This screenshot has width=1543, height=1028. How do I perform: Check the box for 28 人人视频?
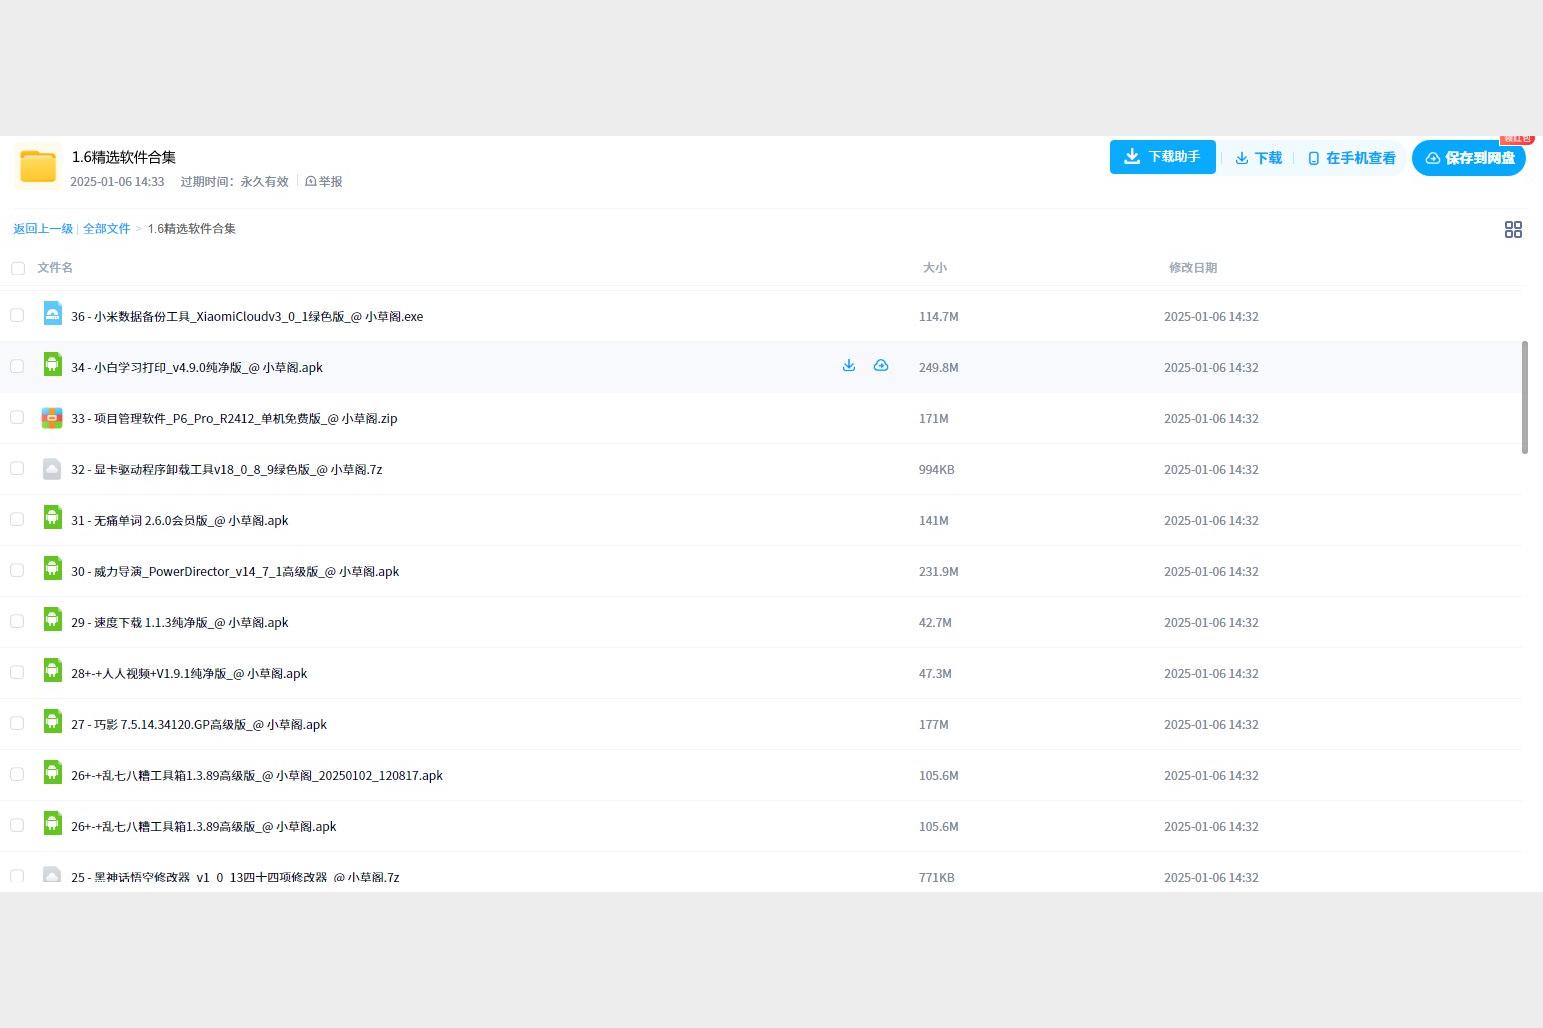17,672
